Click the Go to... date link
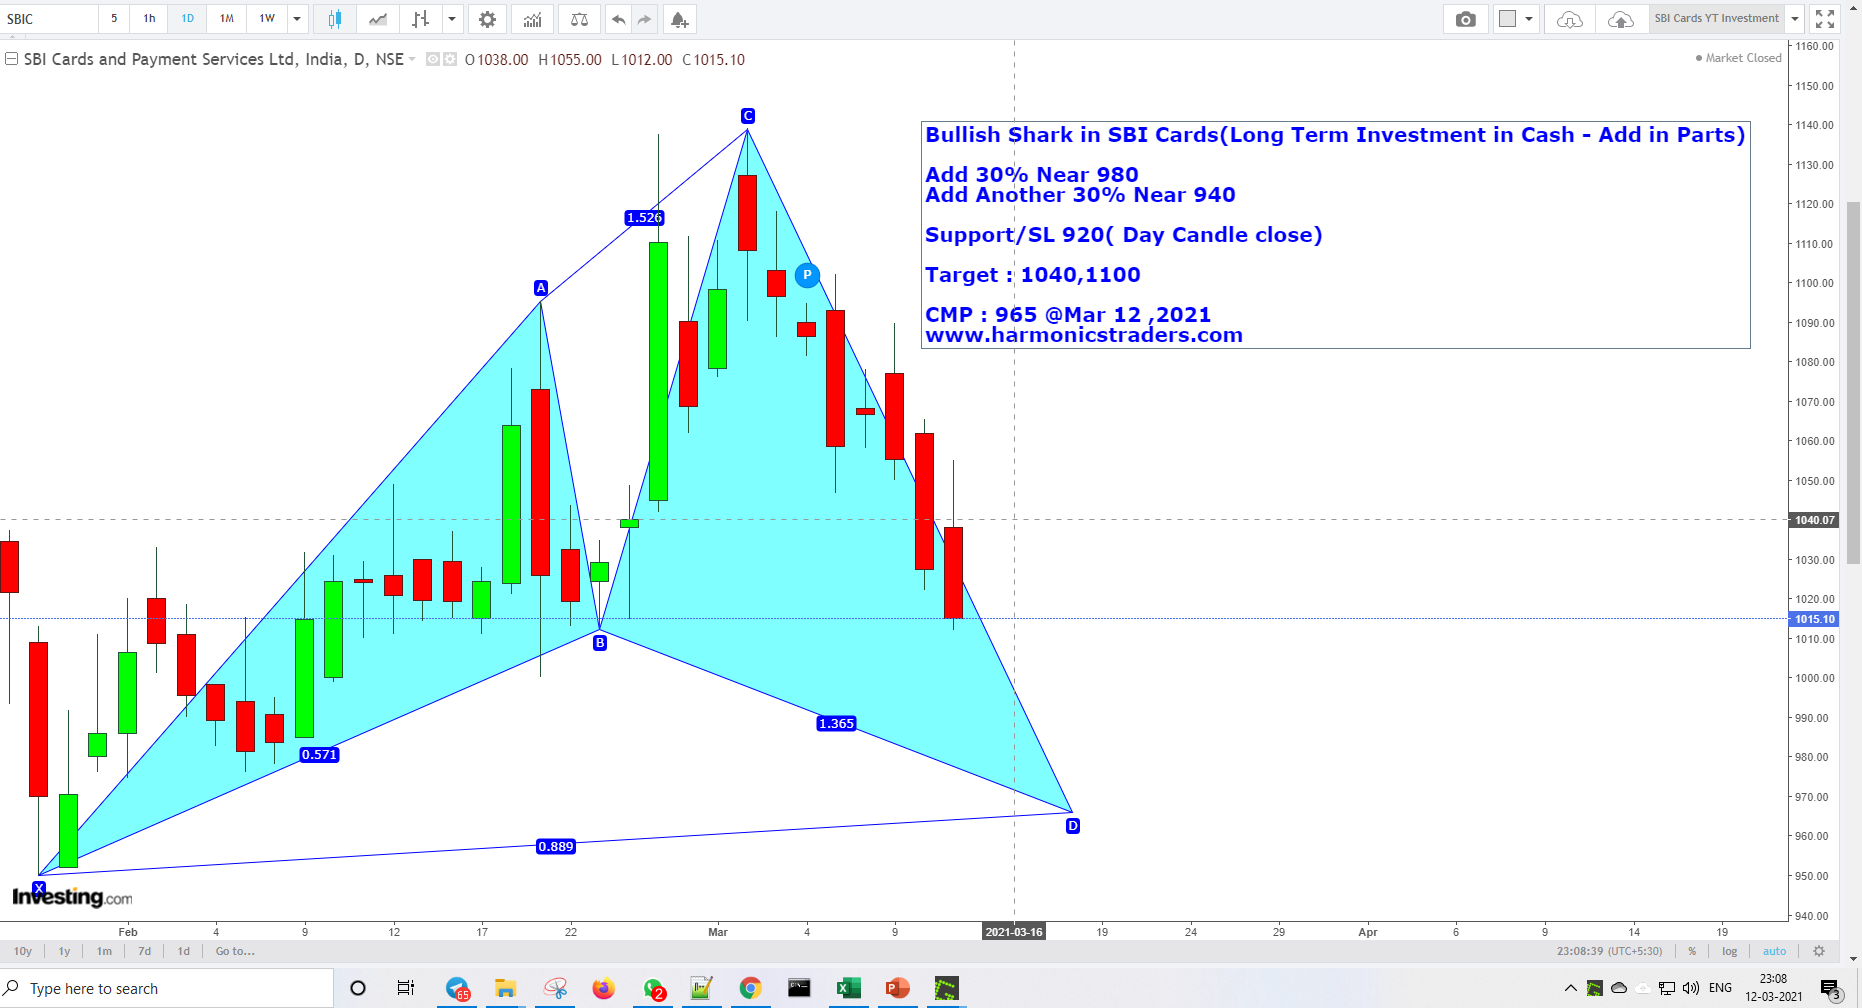This screenshot has width=1862, height=1008. pos(234,951)
